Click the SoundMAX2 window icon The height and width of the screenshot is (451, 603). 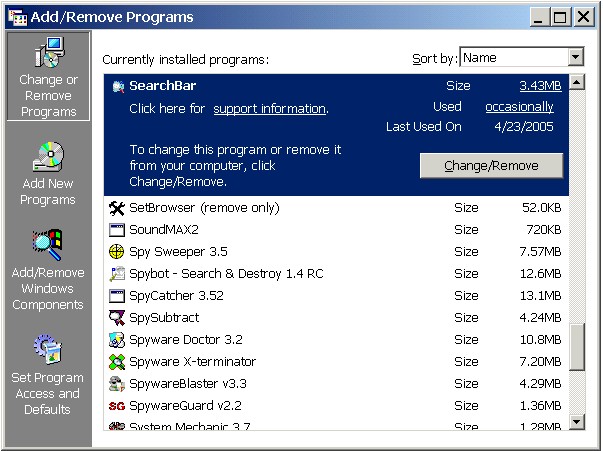[117, 230]
